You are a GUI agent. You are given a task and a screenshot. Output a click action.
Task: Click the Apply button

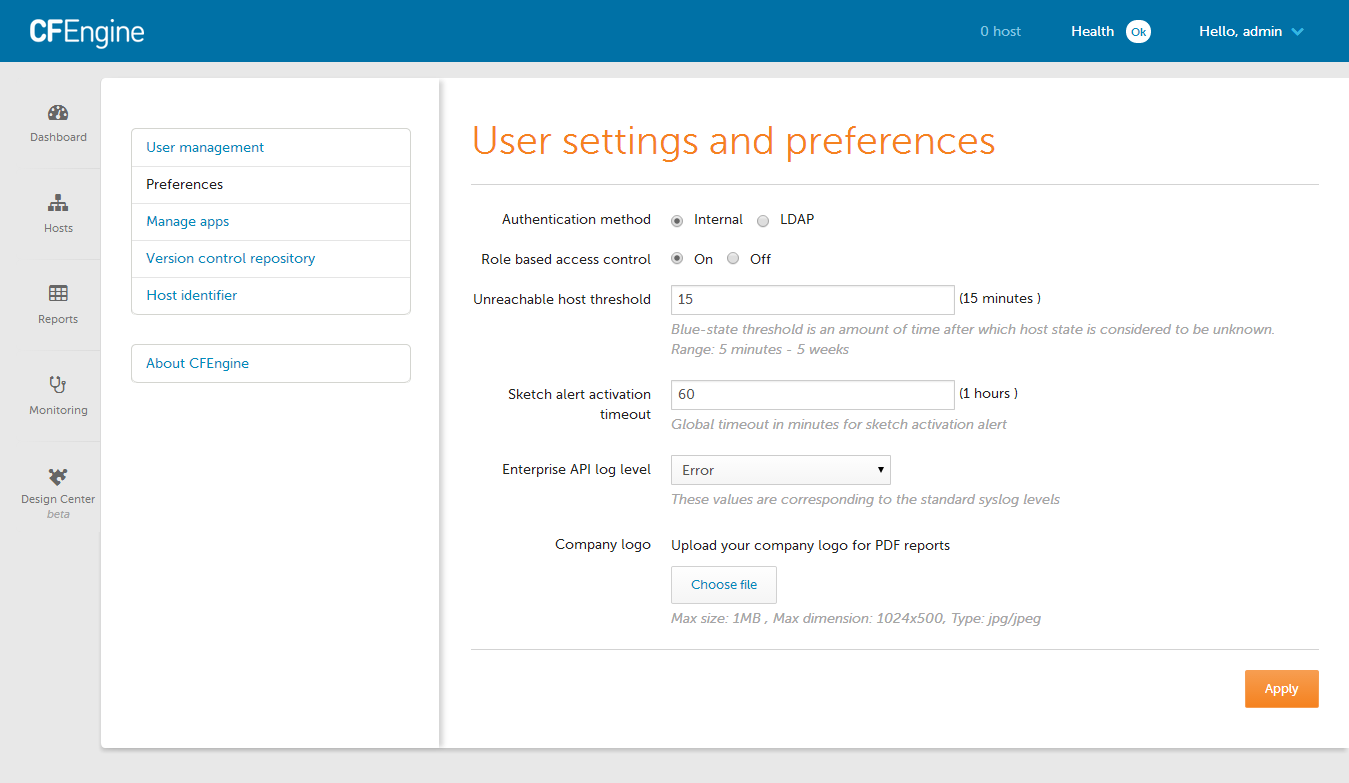pos(1281,689)
